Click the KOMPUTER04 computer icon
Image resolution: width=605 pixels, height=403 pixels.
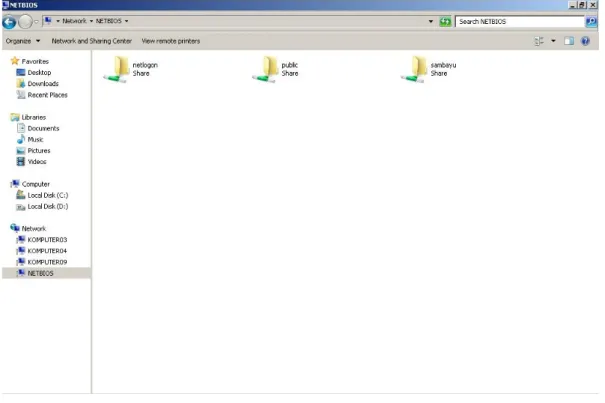21,251
